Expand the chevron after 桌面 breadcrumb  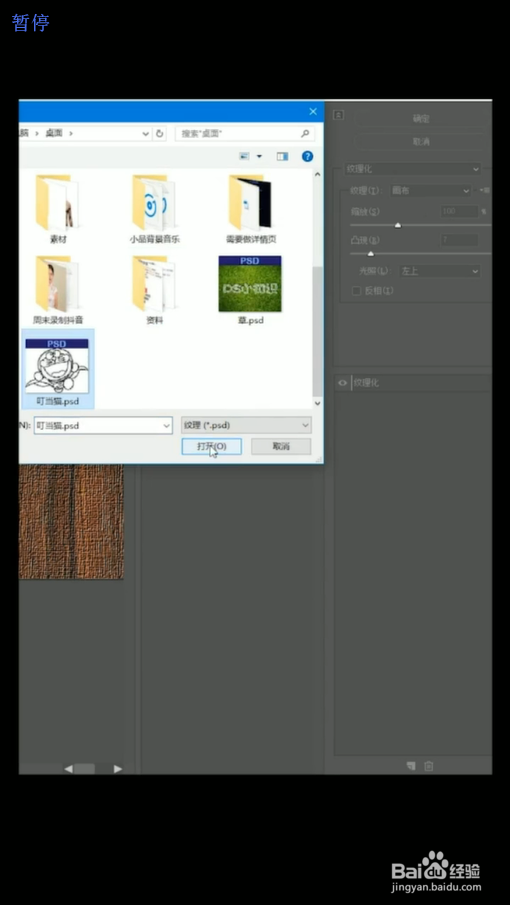71,133
